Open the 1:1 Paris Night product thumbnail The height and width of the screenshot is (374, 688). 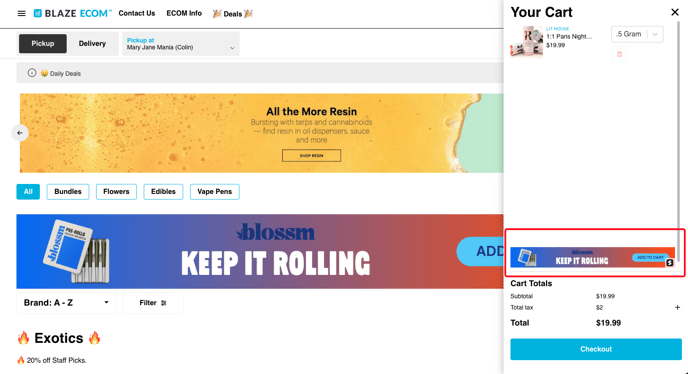tap(527, 41)
